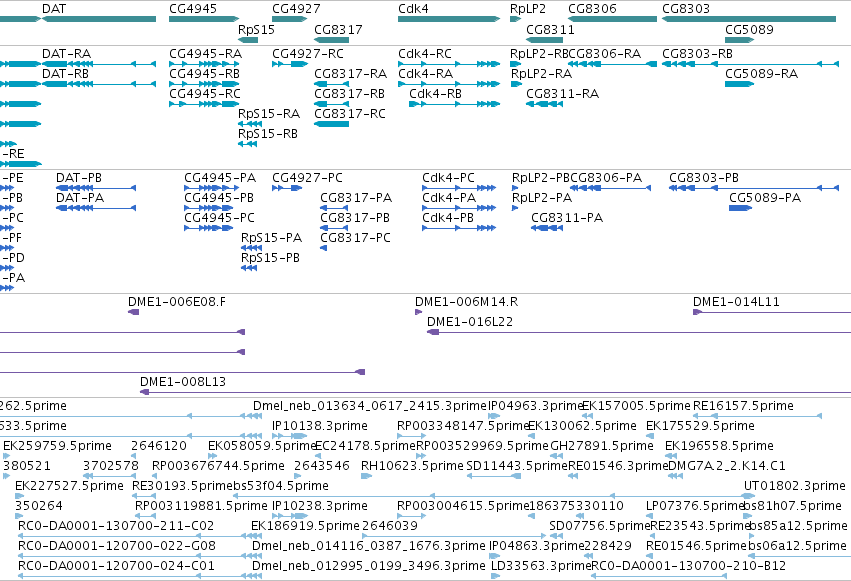Image resolution: width=851 pixels, height=581 pixels.
Task: Select the CG4945-RA transcript label
Action: click(206, 54)
